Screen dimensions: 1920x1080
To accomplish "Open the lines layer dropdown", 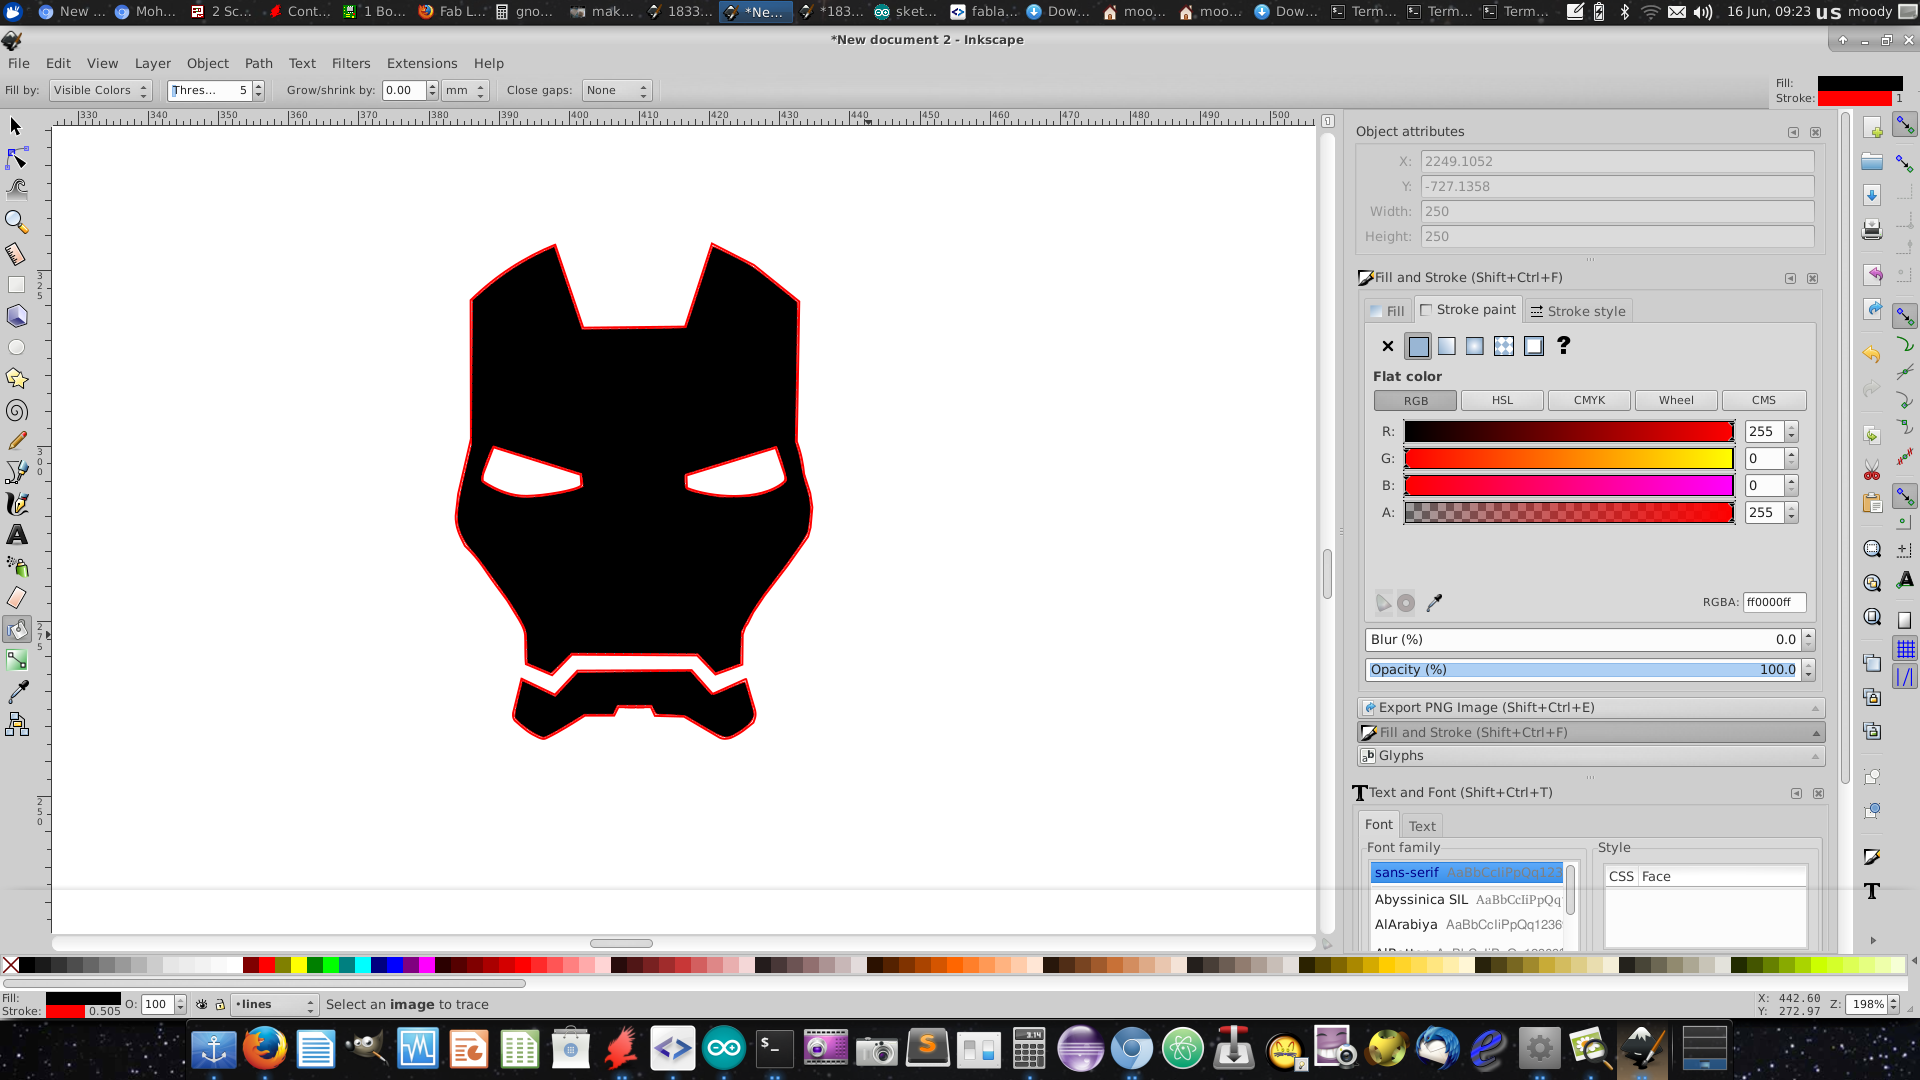I will pyautogui.click(x=274, y=1005).
